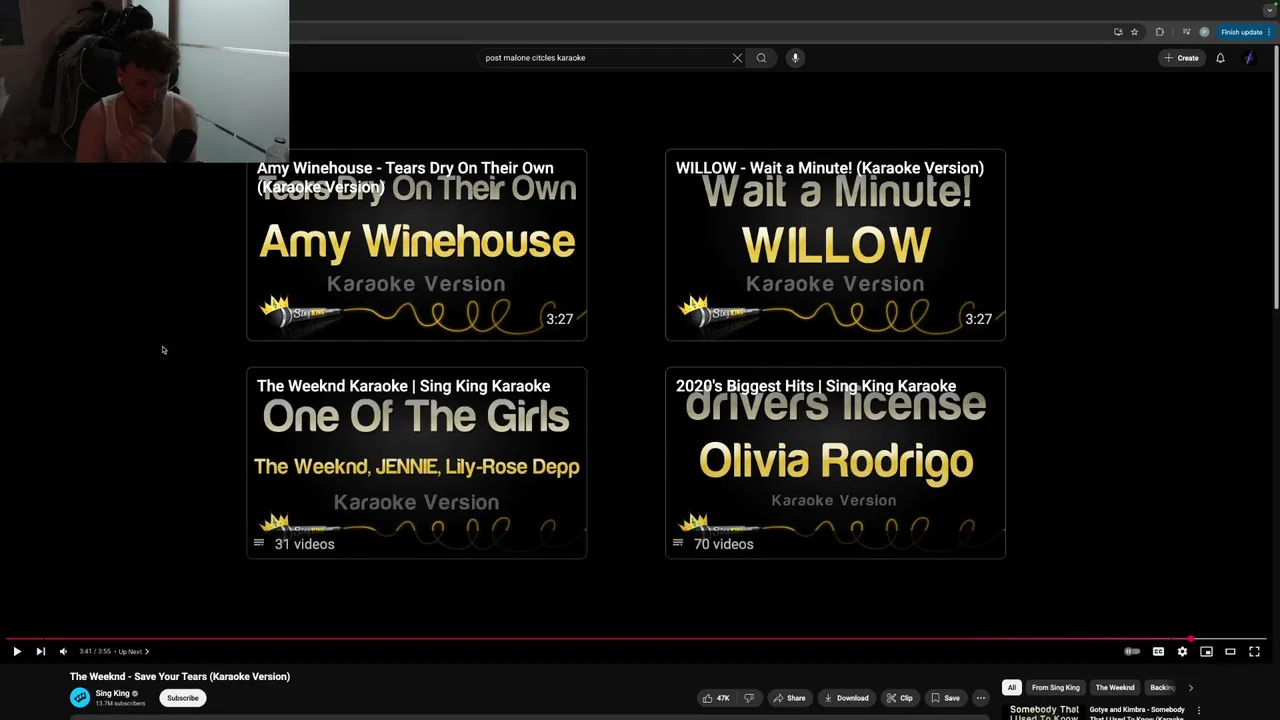The width and height of the screenshot is (1280, 720).
Task: Install app icon in address bar
Action: click(x=1118, y=32)
